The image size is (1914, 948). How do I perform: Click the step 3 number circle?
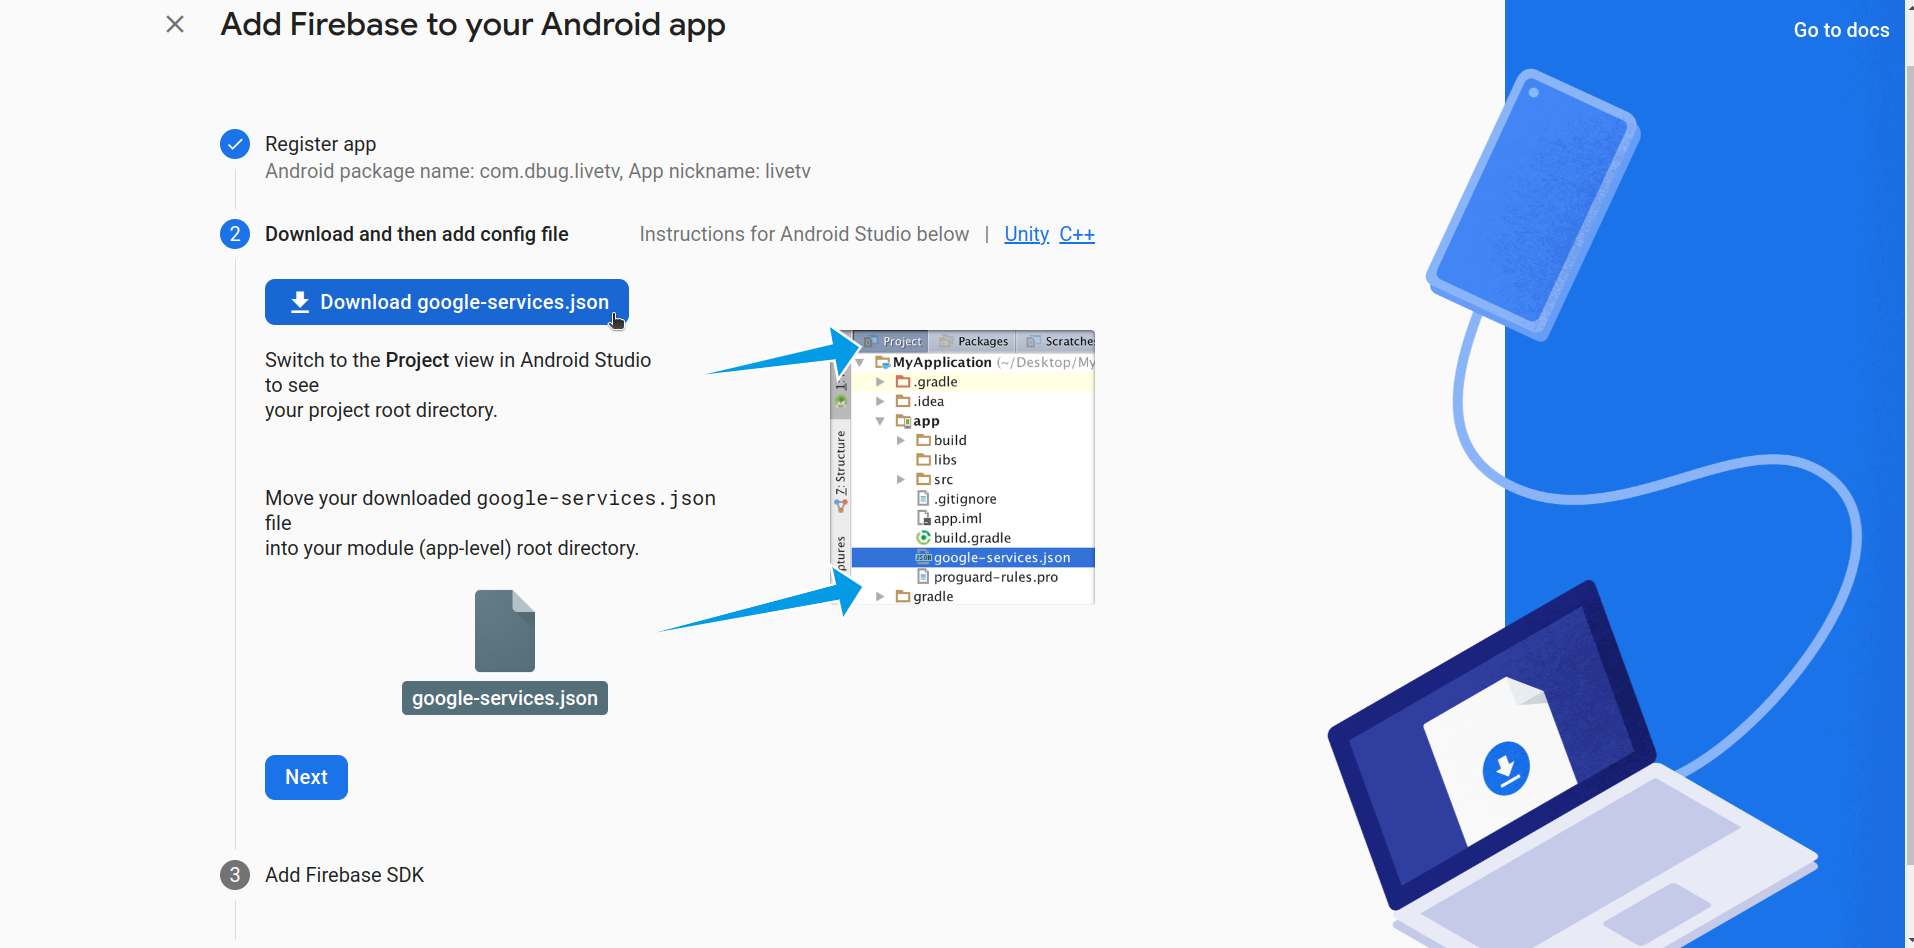tap(235, 875)
